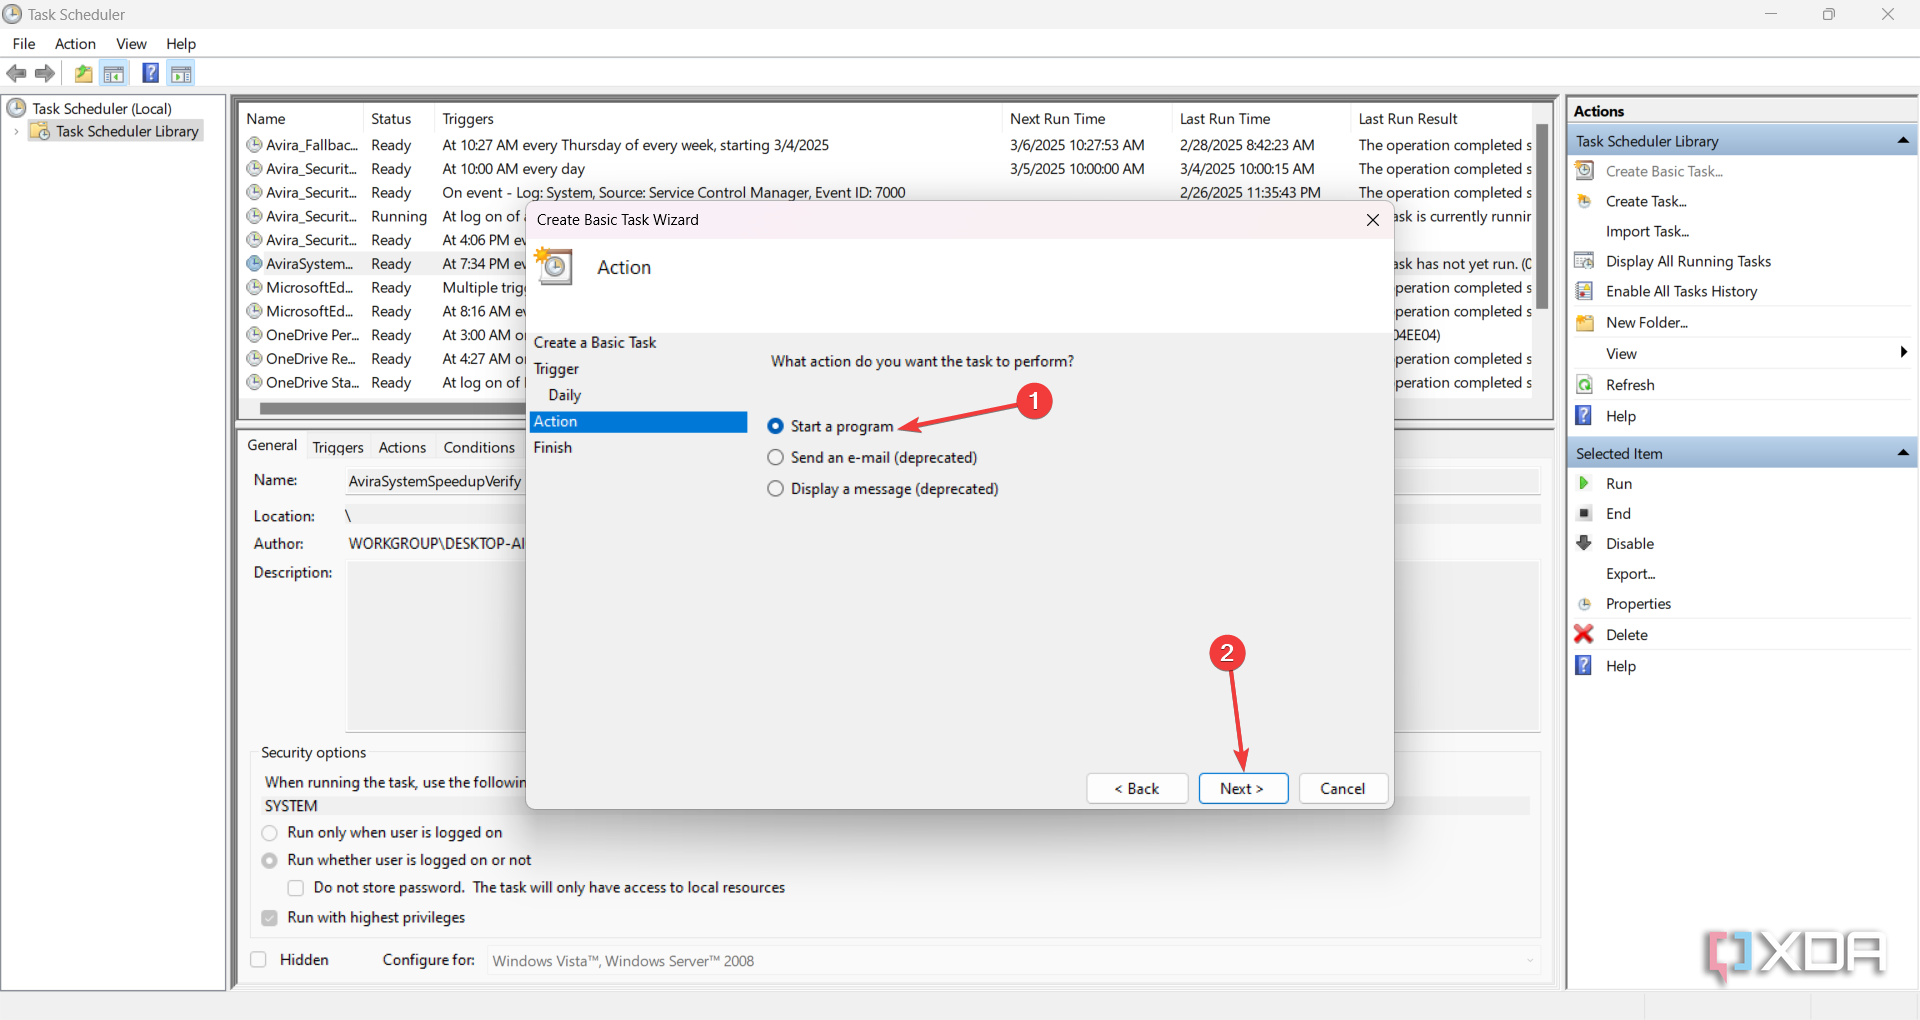The width and height of the screenshot is (1920, 1020).
Task: Click the Task Scheduler (Local) clock icon
Action: coord(16,108)
